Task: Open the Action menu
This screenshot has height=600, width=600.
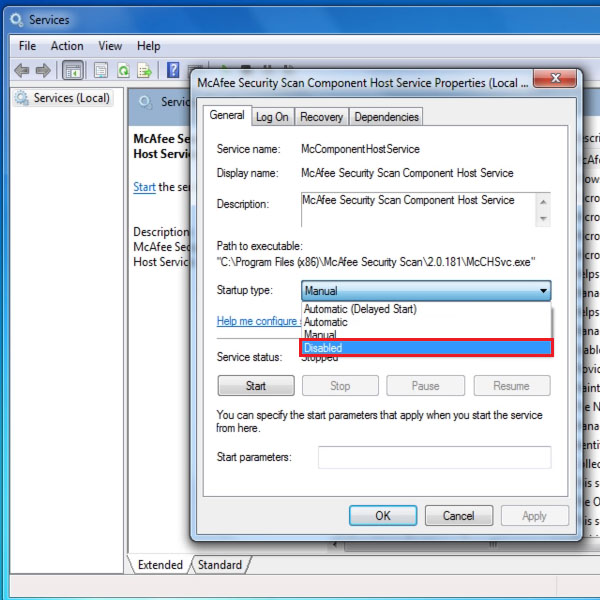Action: [x=67, y=46]
